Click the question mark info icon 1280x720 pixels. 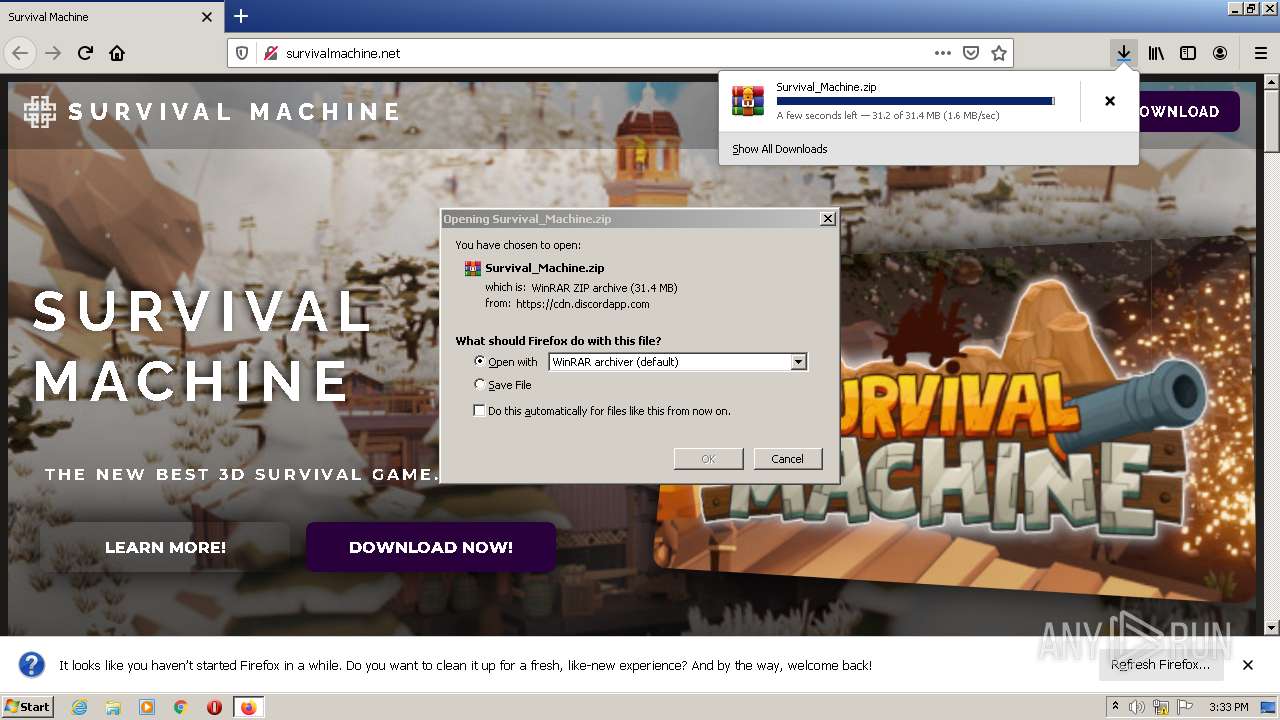[32, 665]
